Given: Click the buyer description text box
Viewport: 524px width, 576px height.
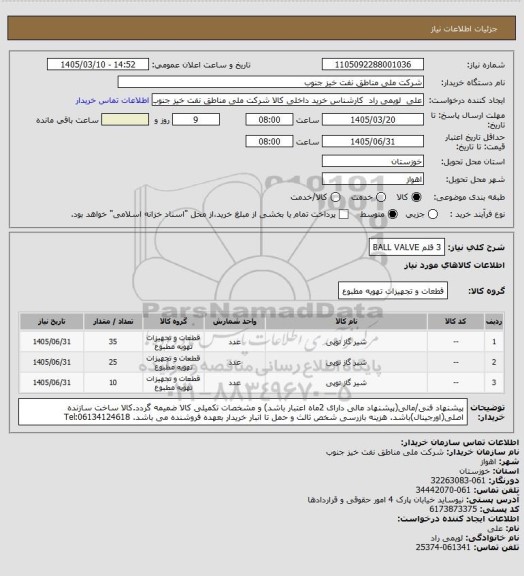Looking at the screenshot, I should pos(243,412).
